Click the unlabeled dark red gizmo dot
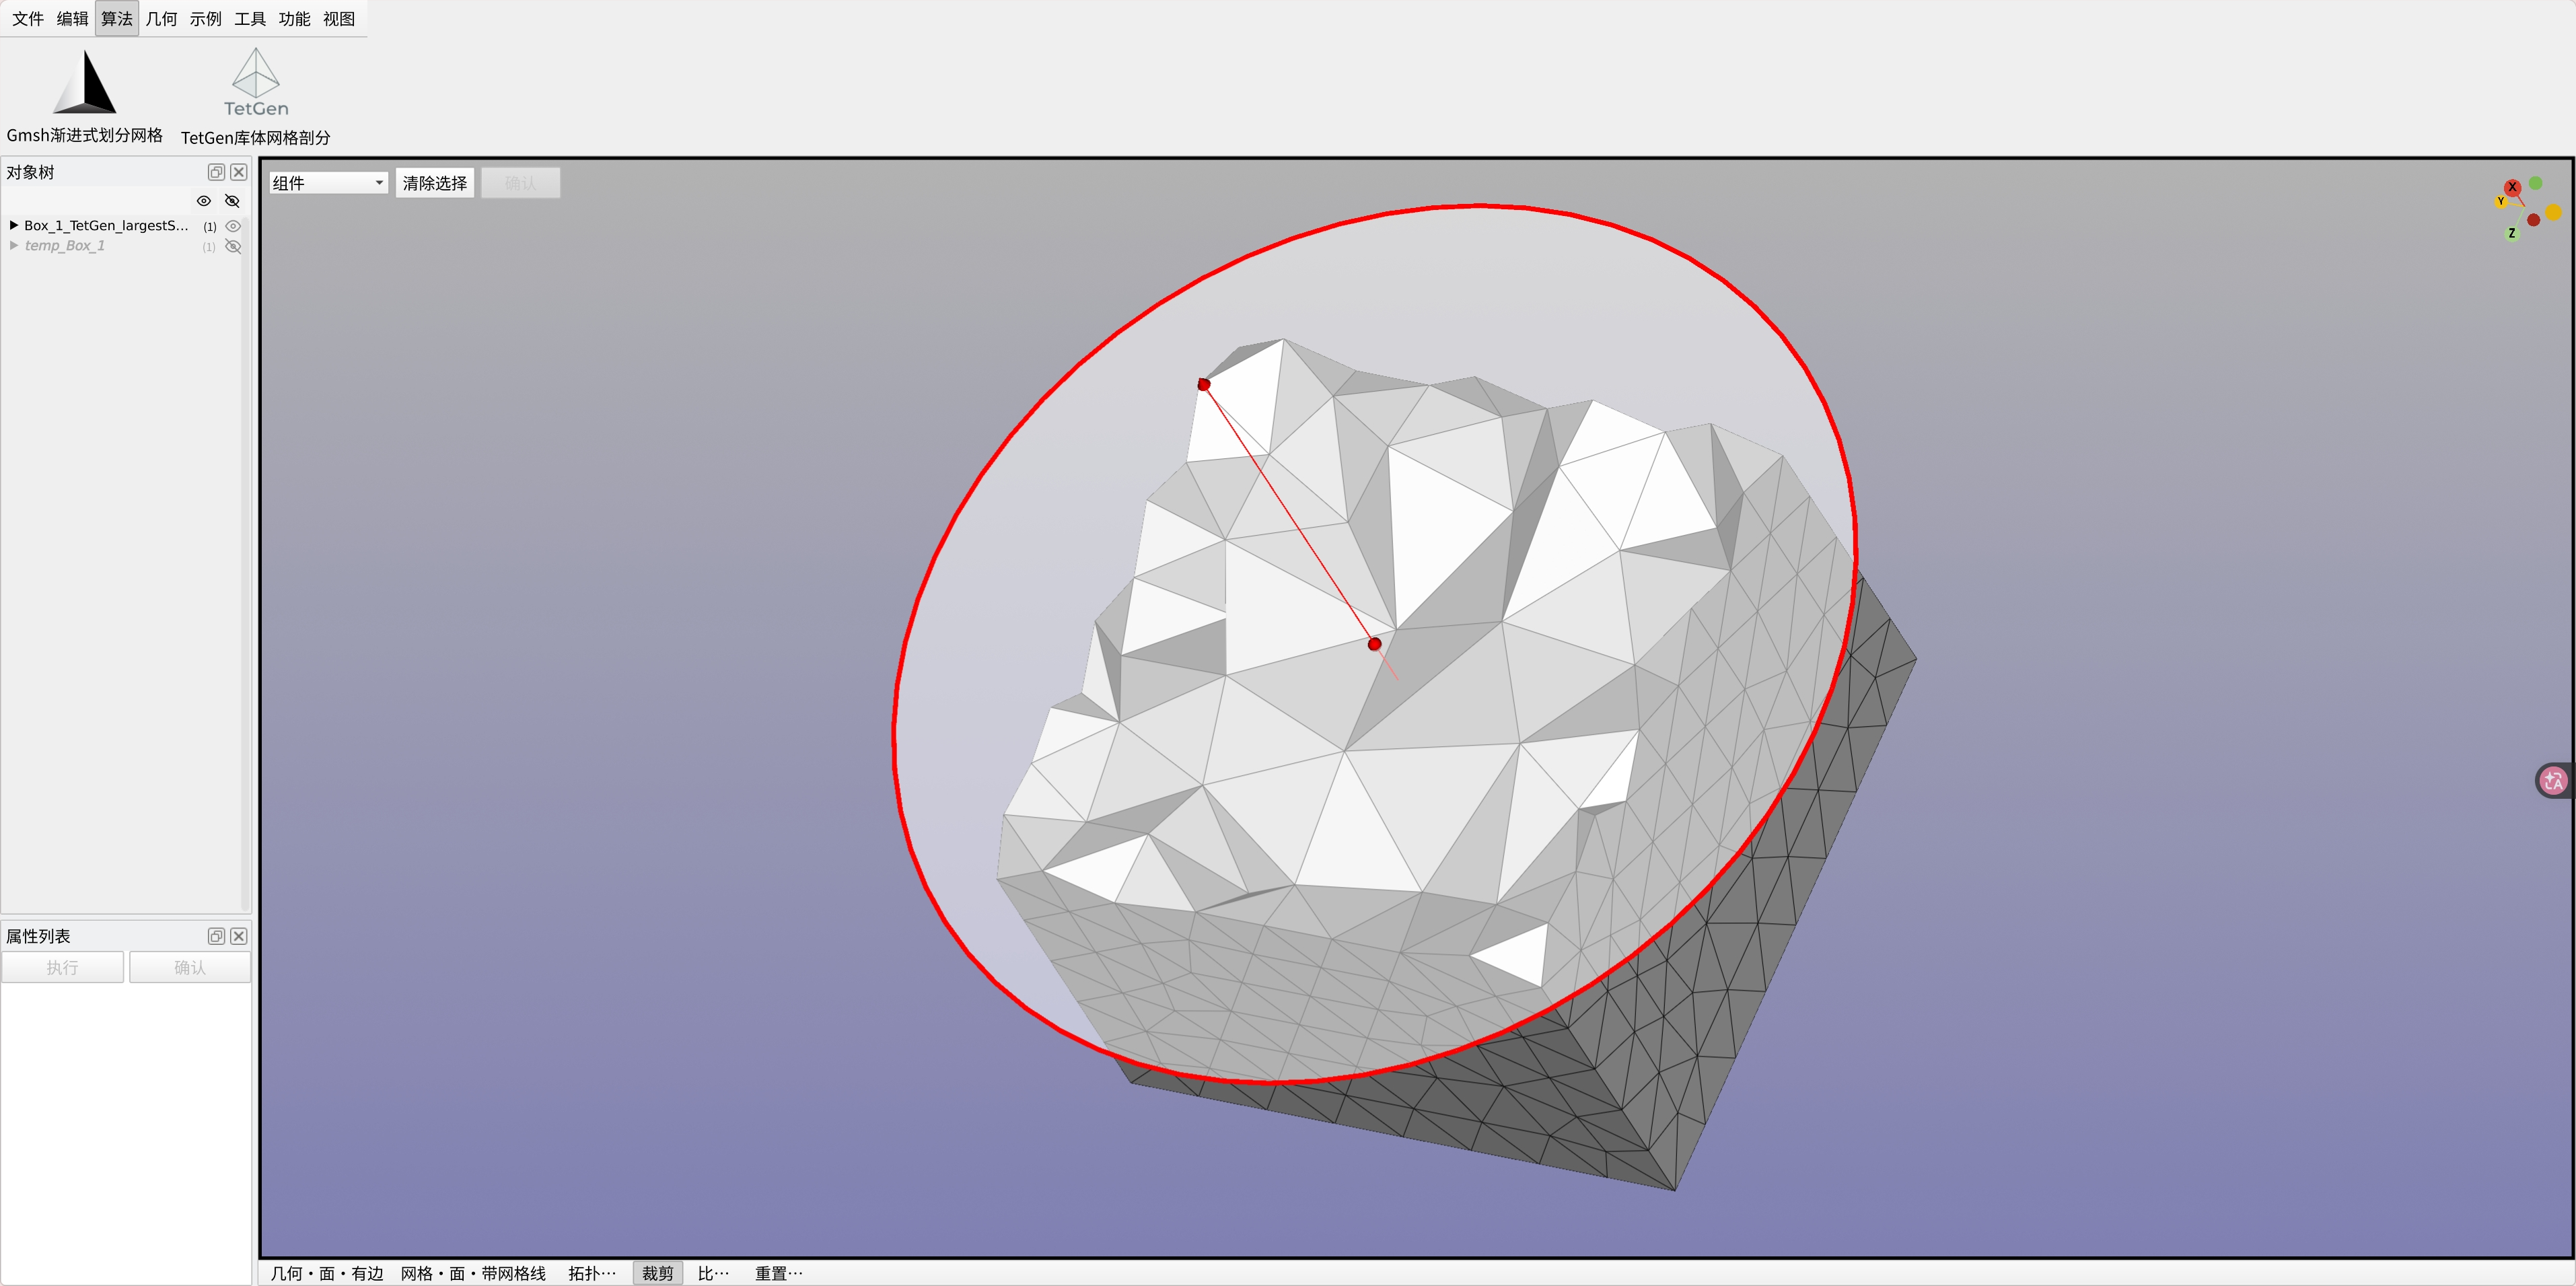The image size is (2576, 1286). pyautogui.click(x=2533, y=220)
